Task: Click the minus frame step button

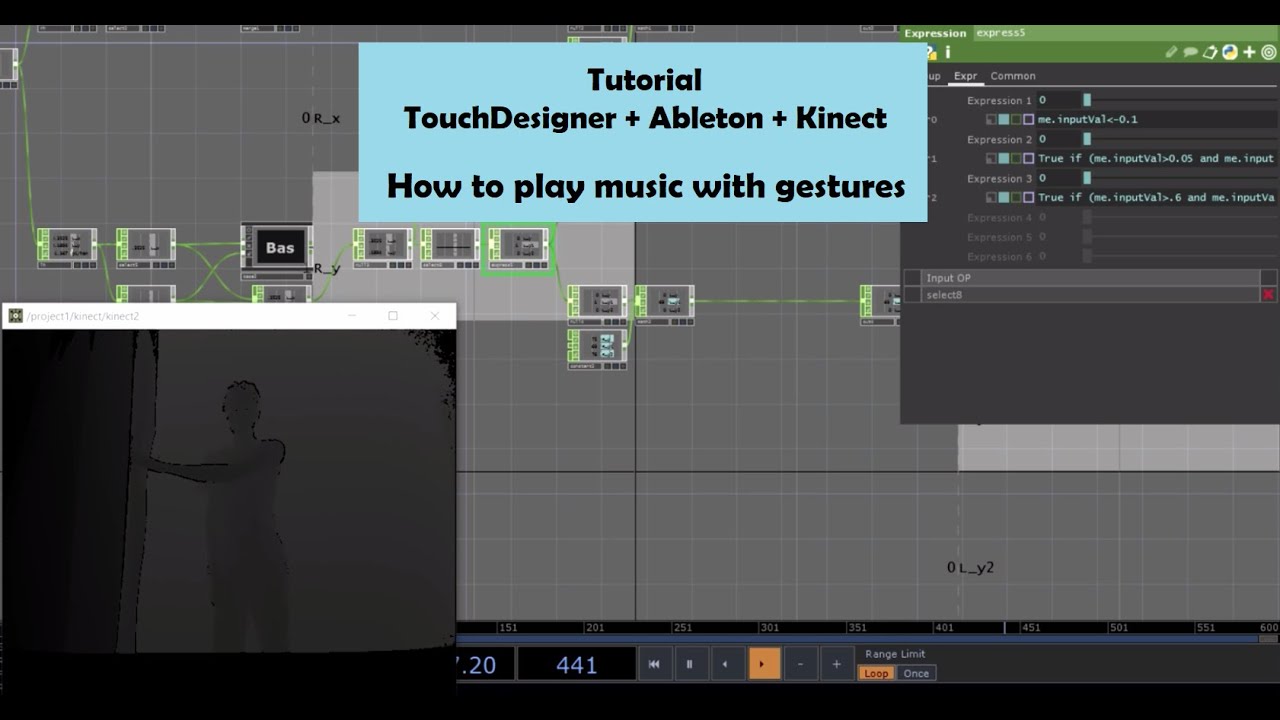Action: [x=800, y=664]
